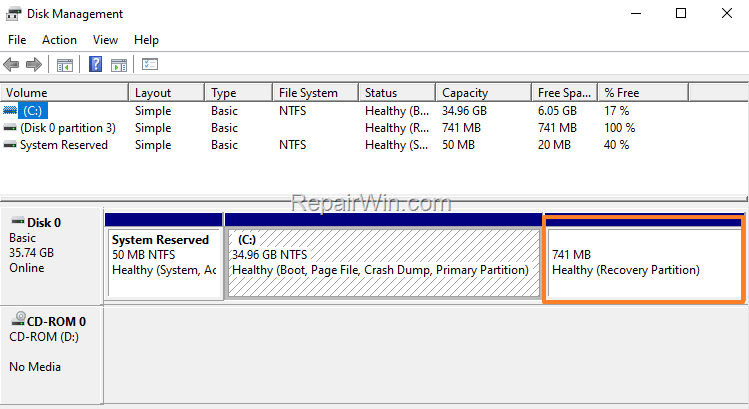Image resolution: width=749 pixels, height=409 pixels.
Task: Click the Forward arrow toolbar icon
Action: pos(33,65)
